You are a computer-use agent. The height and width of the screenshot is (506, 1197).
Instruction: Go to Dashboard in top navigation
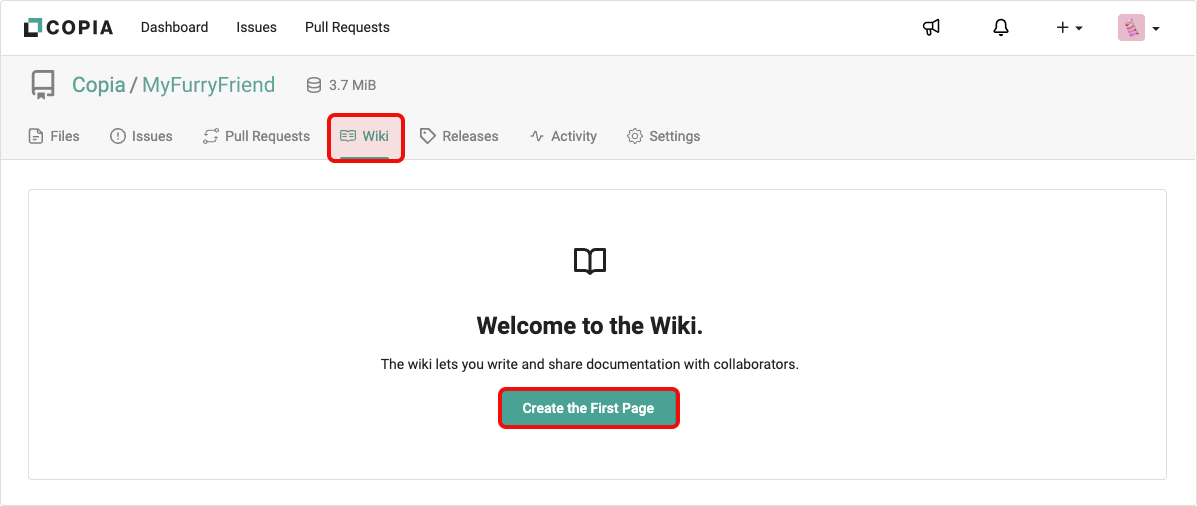pos(174,27)
